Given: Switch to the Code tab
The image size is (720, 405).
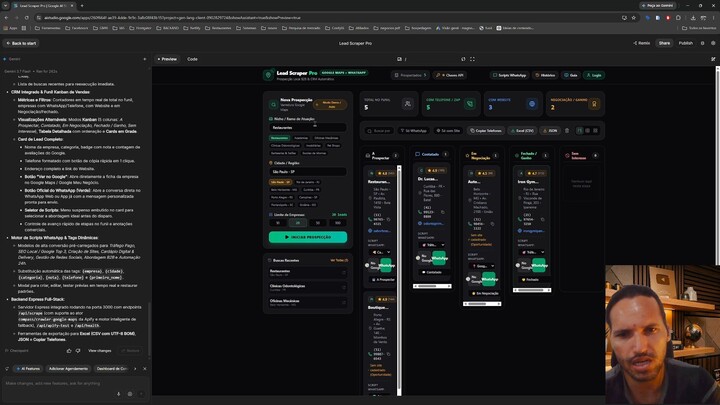Looking at the screenshot, I should pyautogui.click(x=192, y=59).
